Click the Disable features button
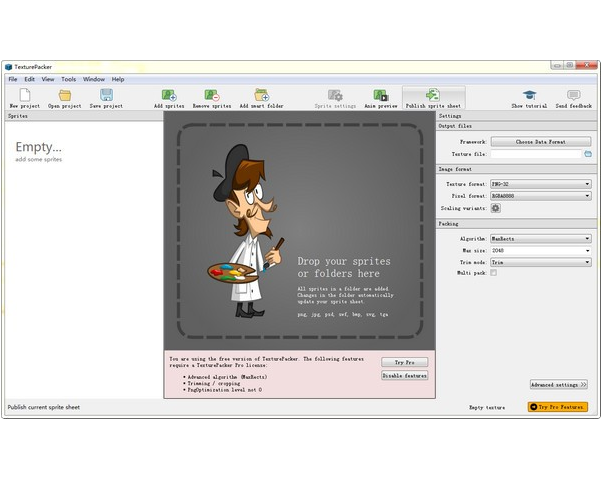 [x=404, y=376]
